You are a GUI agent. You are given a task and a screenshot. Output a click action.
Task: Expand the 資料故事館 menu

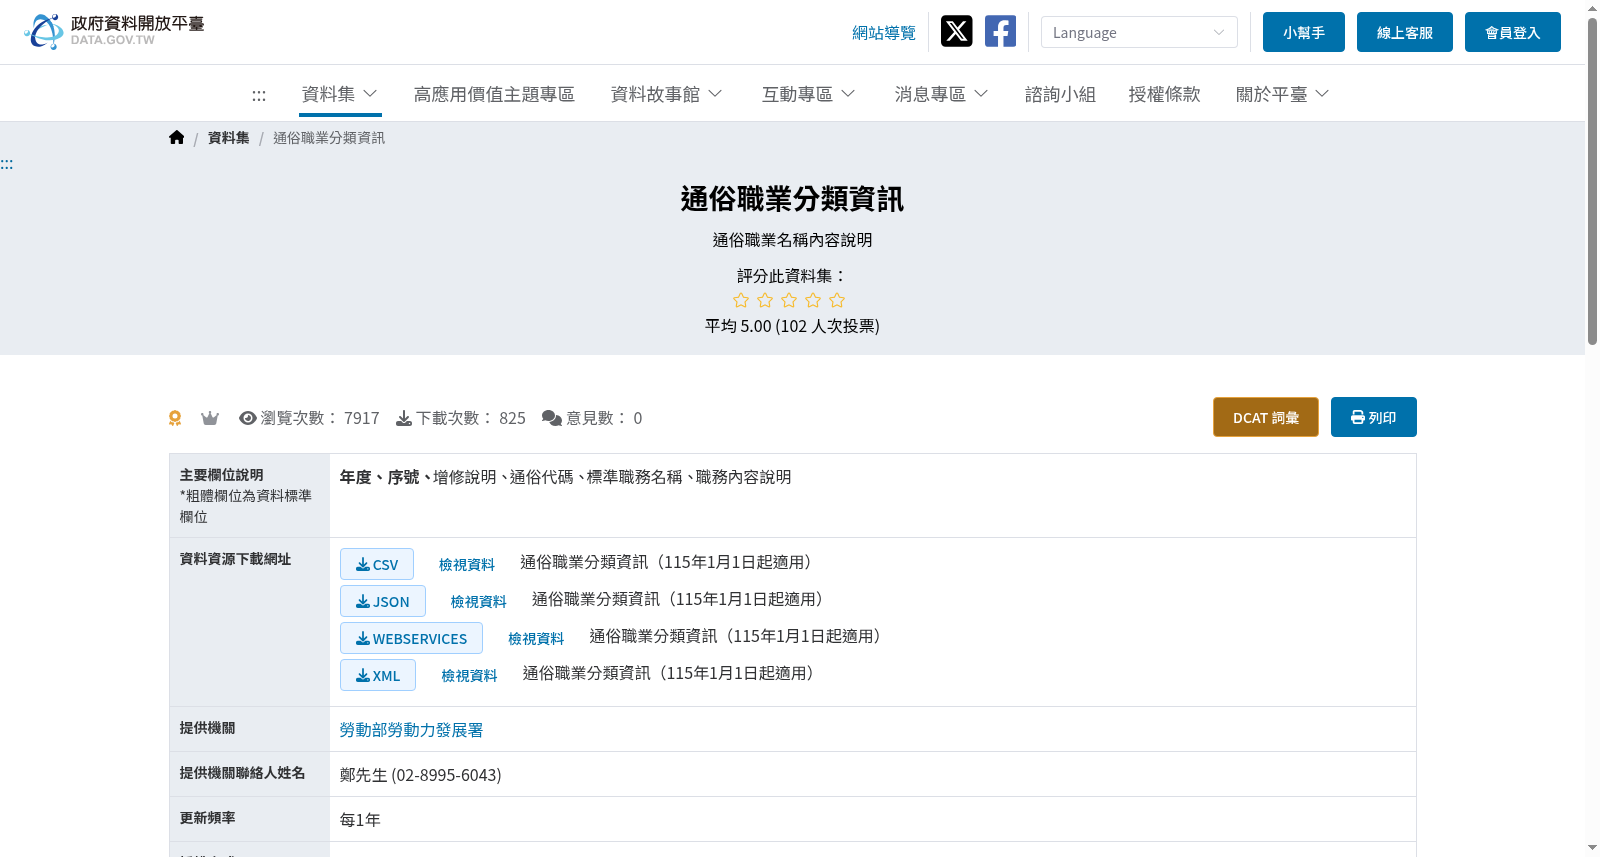pos(666,94)
